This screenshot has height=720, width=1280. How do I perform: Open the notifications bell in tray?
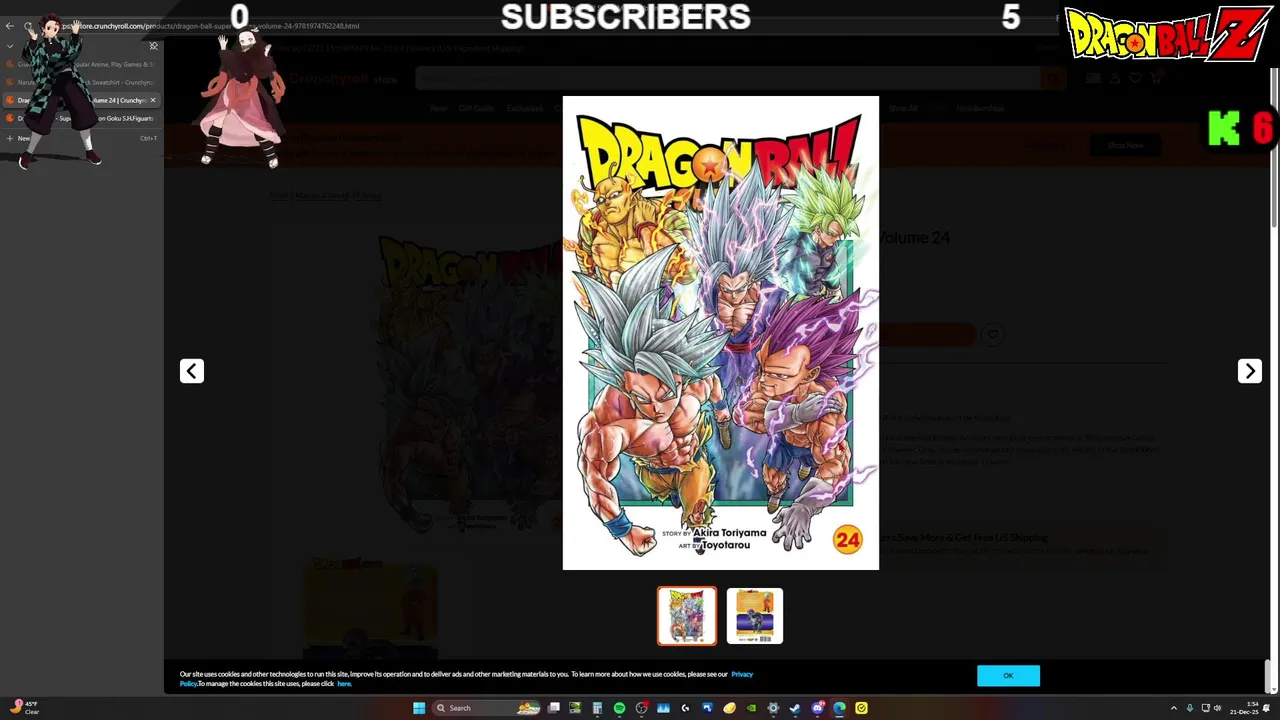coord(1267,708)
